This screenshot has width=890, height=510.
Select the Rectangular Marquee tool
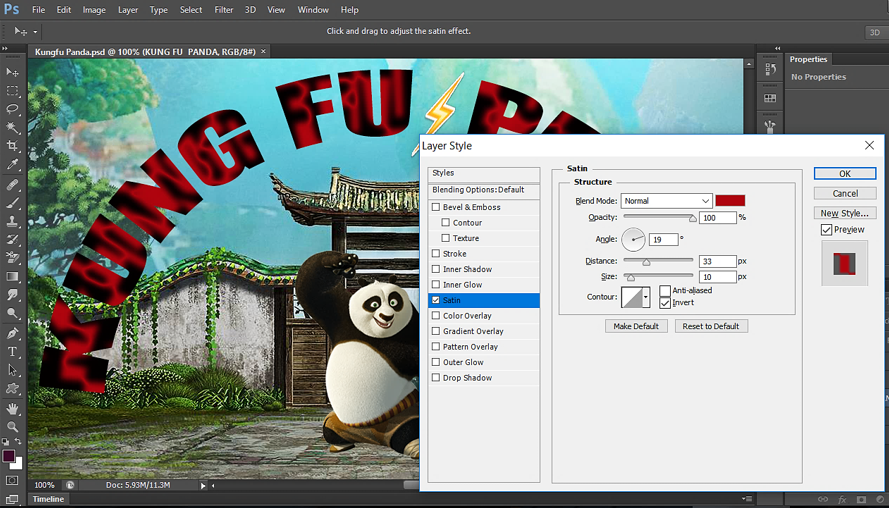[x=12, y=91]
